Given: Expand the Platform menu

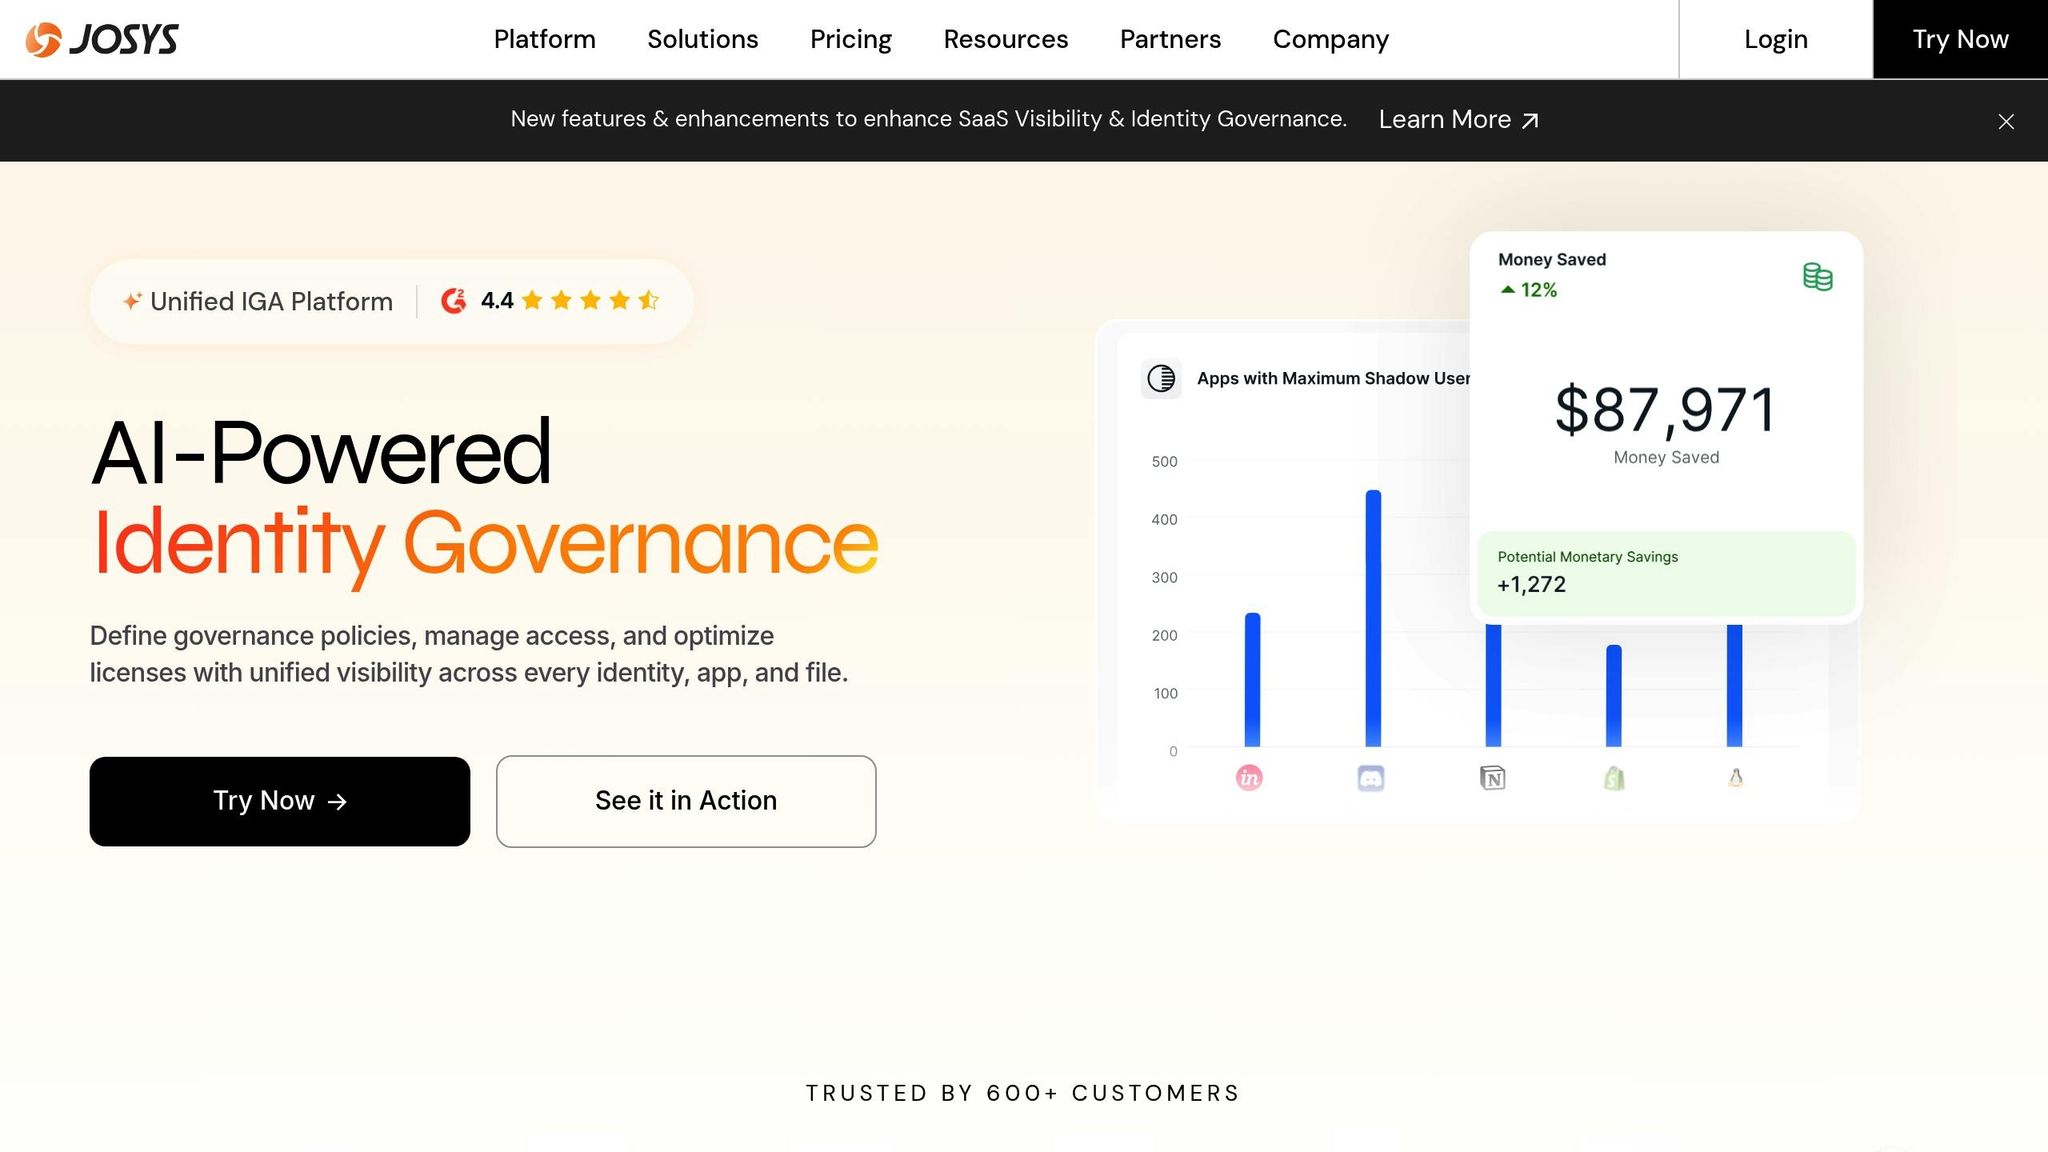Looking at the screenshot, I should (x=544, y=39).
